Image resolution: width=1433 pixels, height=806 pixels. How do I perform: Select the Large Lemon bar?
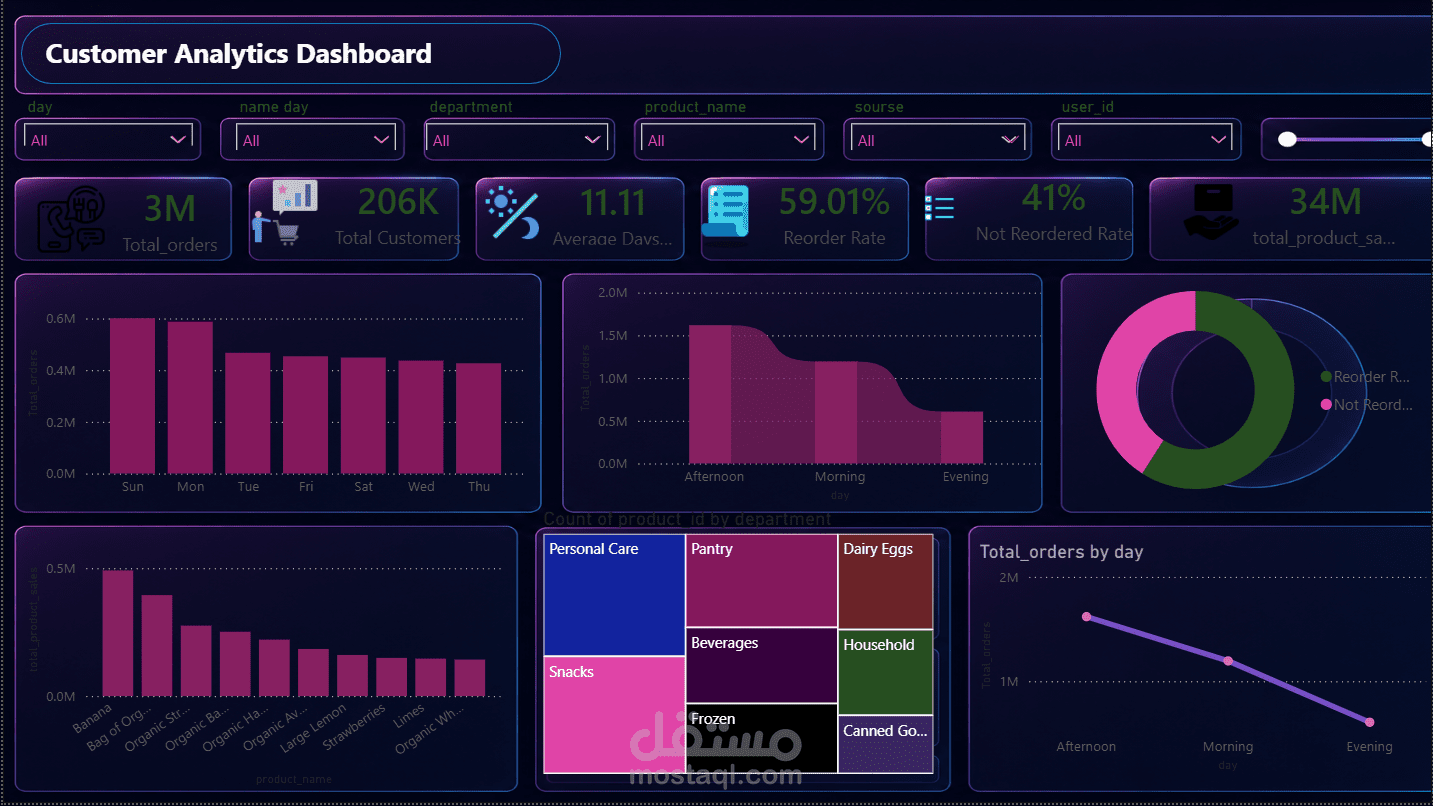point(352,676)
